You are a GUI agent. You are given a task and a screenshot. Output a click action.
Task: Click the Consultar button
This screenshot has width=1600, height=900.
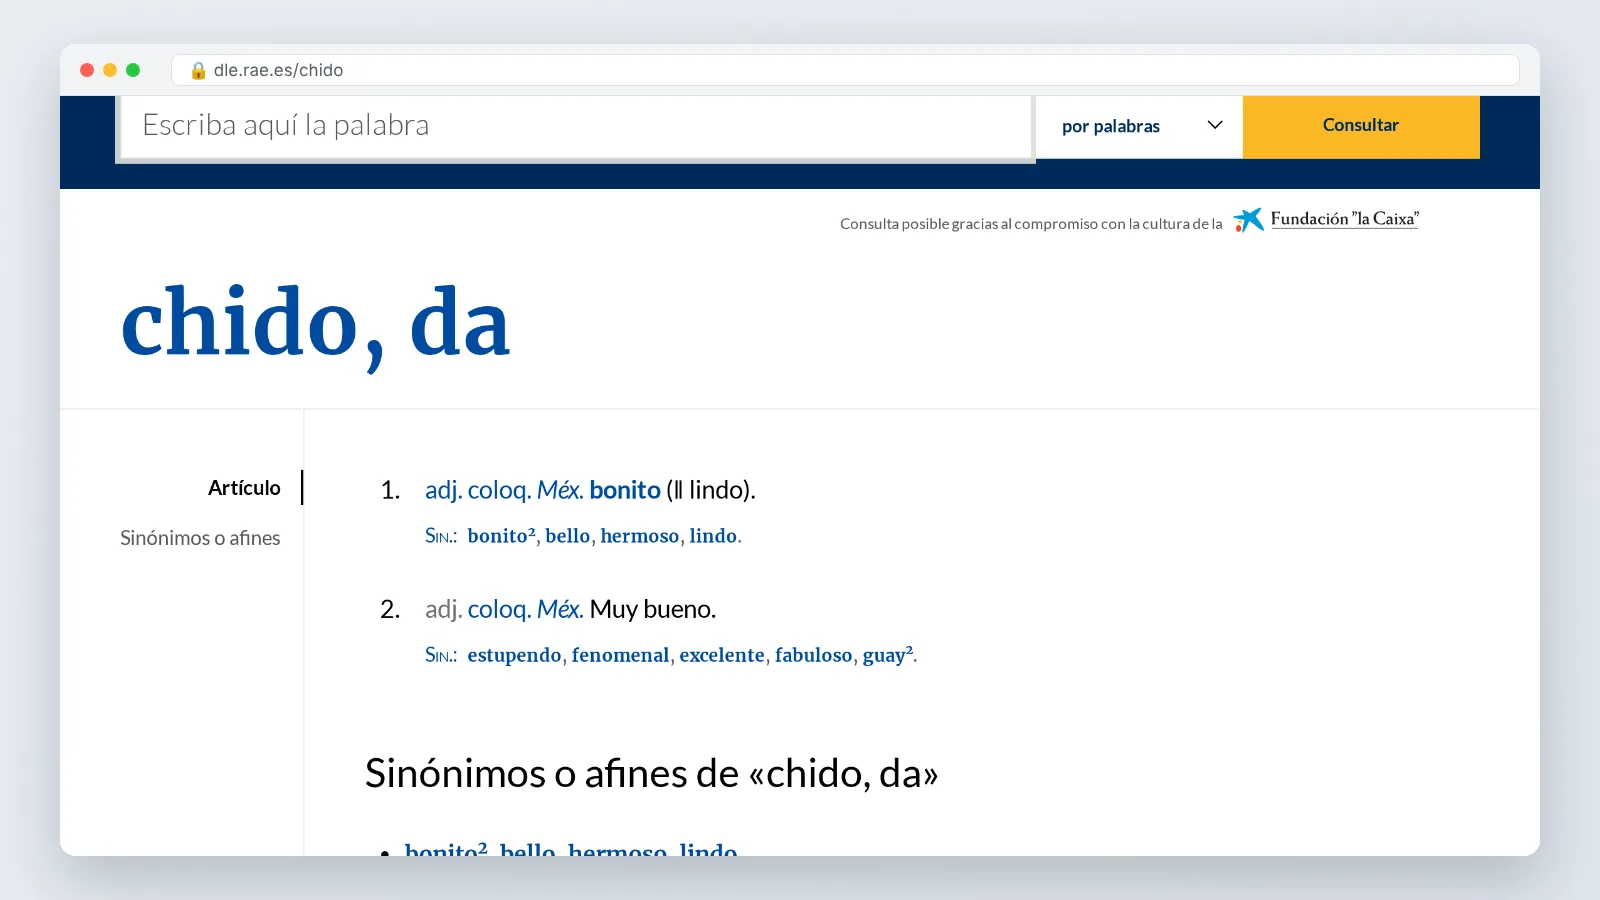tap(1361, 126)
